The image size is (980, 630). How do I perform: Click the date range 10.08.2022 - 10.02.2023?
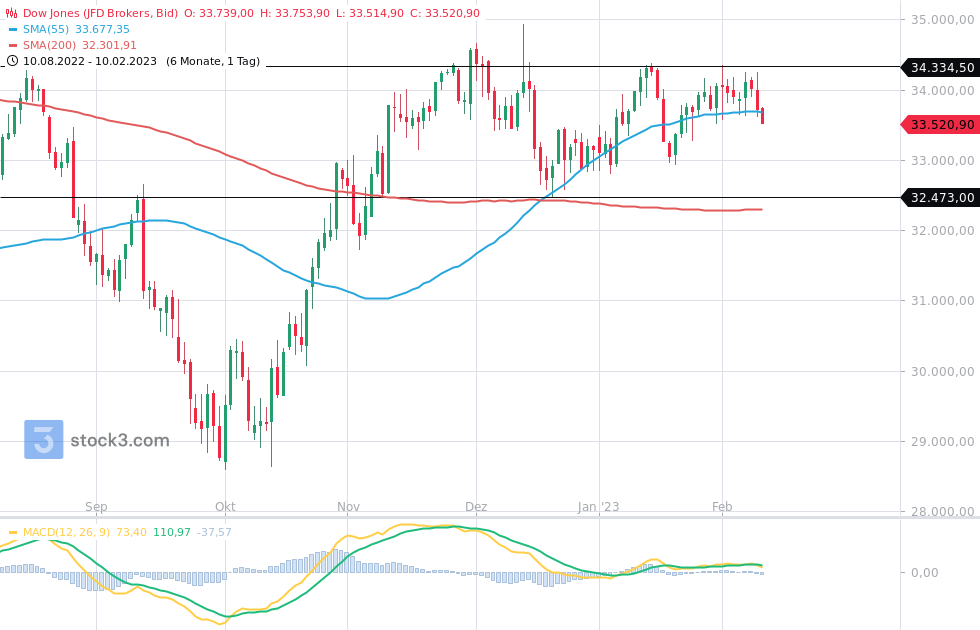(90, 61)
